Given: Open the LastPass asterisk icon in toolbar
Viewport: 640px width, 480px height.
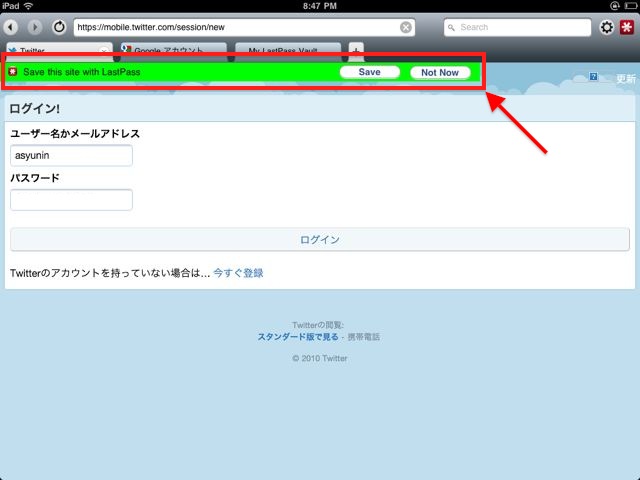Looking at the screenshot, I should pos(627,27).
